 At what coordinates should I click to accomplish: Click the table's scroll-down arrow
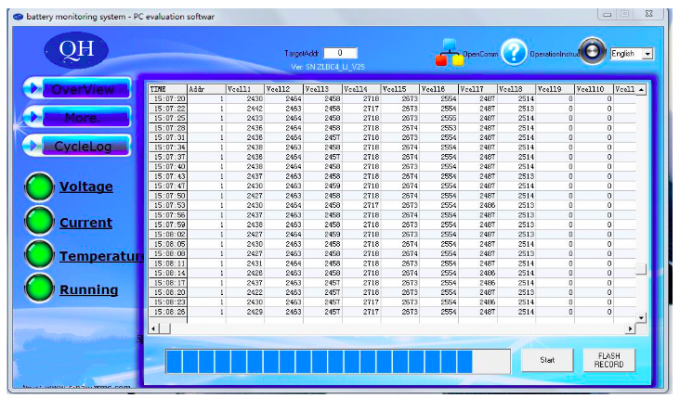click(x=641, y=318)
